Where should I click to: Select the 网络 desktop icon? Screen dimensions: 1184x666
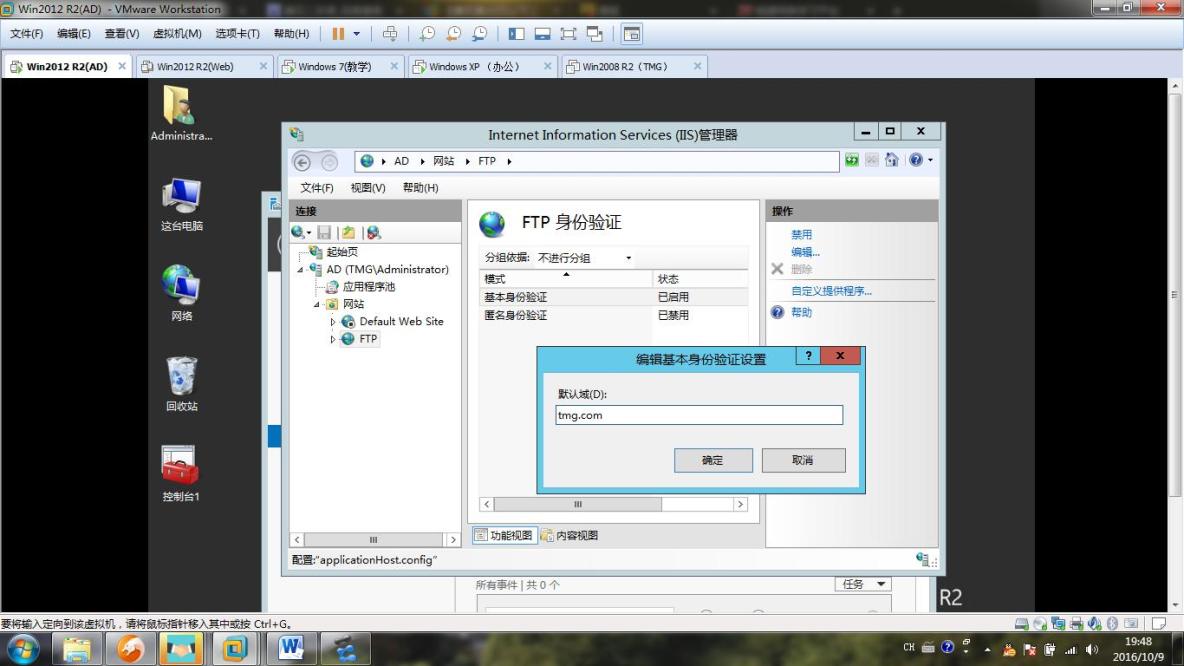pyautogui.click(x=181, y=293)
